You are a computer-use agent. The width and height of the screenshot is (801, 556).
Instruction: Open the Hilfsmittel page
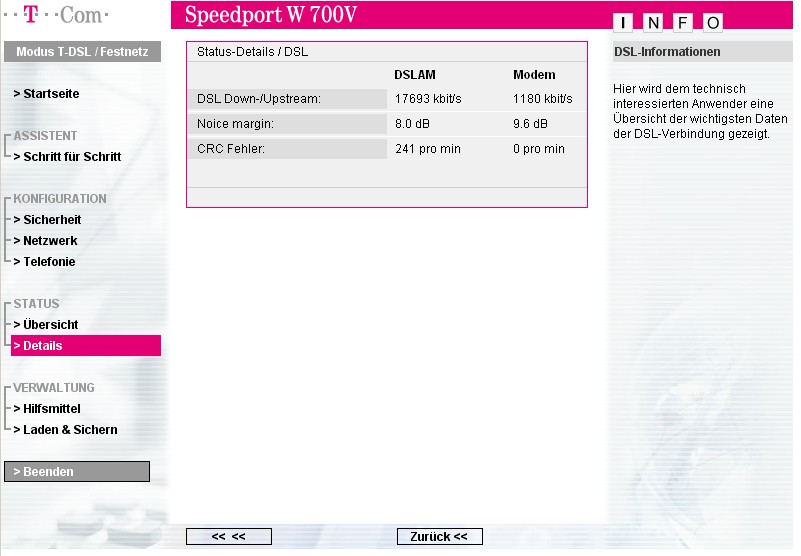pyautogui.click(x=47, y=408)
